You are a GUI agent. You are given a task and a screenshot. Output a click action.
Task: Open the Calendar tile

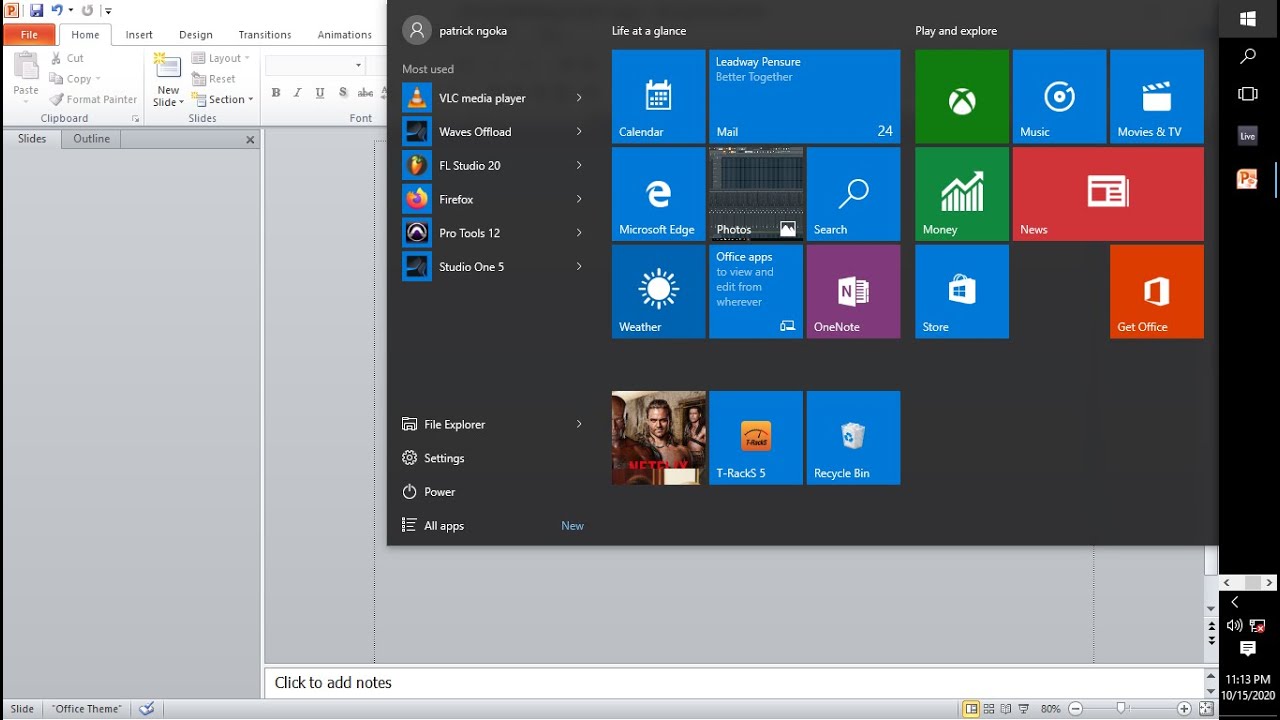click(x=658, y=97)
